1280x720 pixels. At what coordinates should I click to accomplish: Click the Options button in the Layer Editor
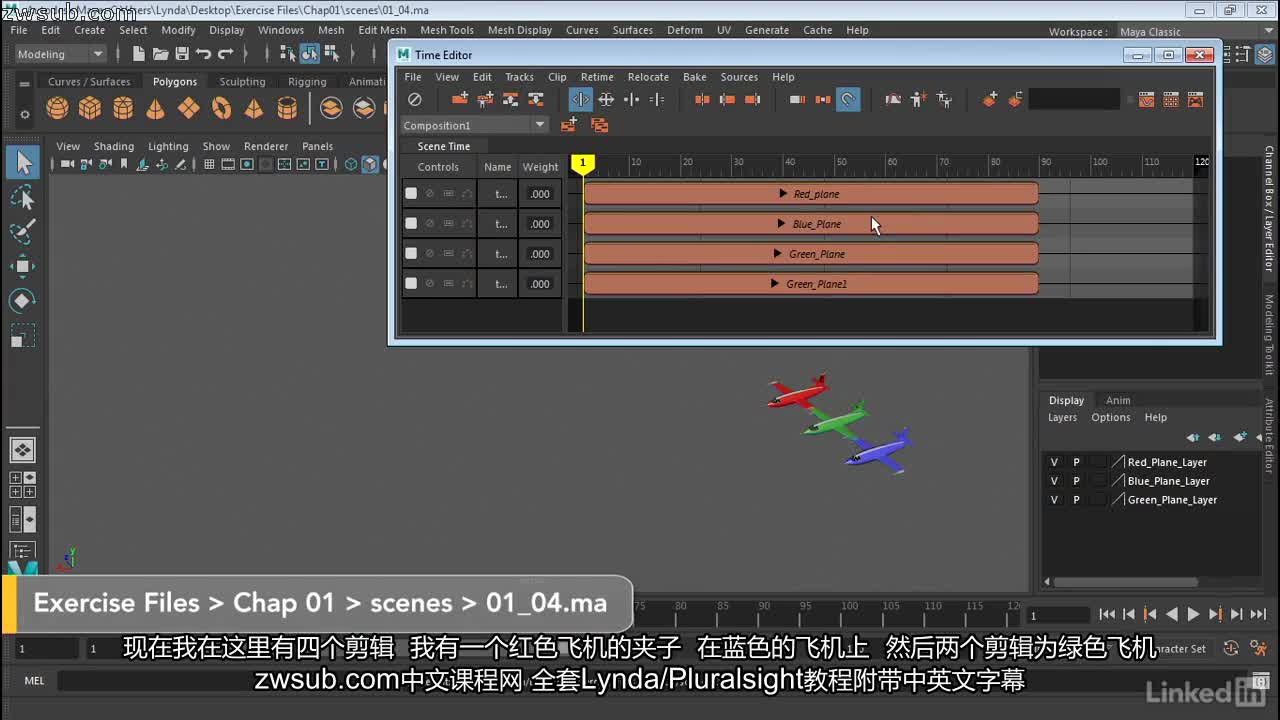click(1110, 417)
